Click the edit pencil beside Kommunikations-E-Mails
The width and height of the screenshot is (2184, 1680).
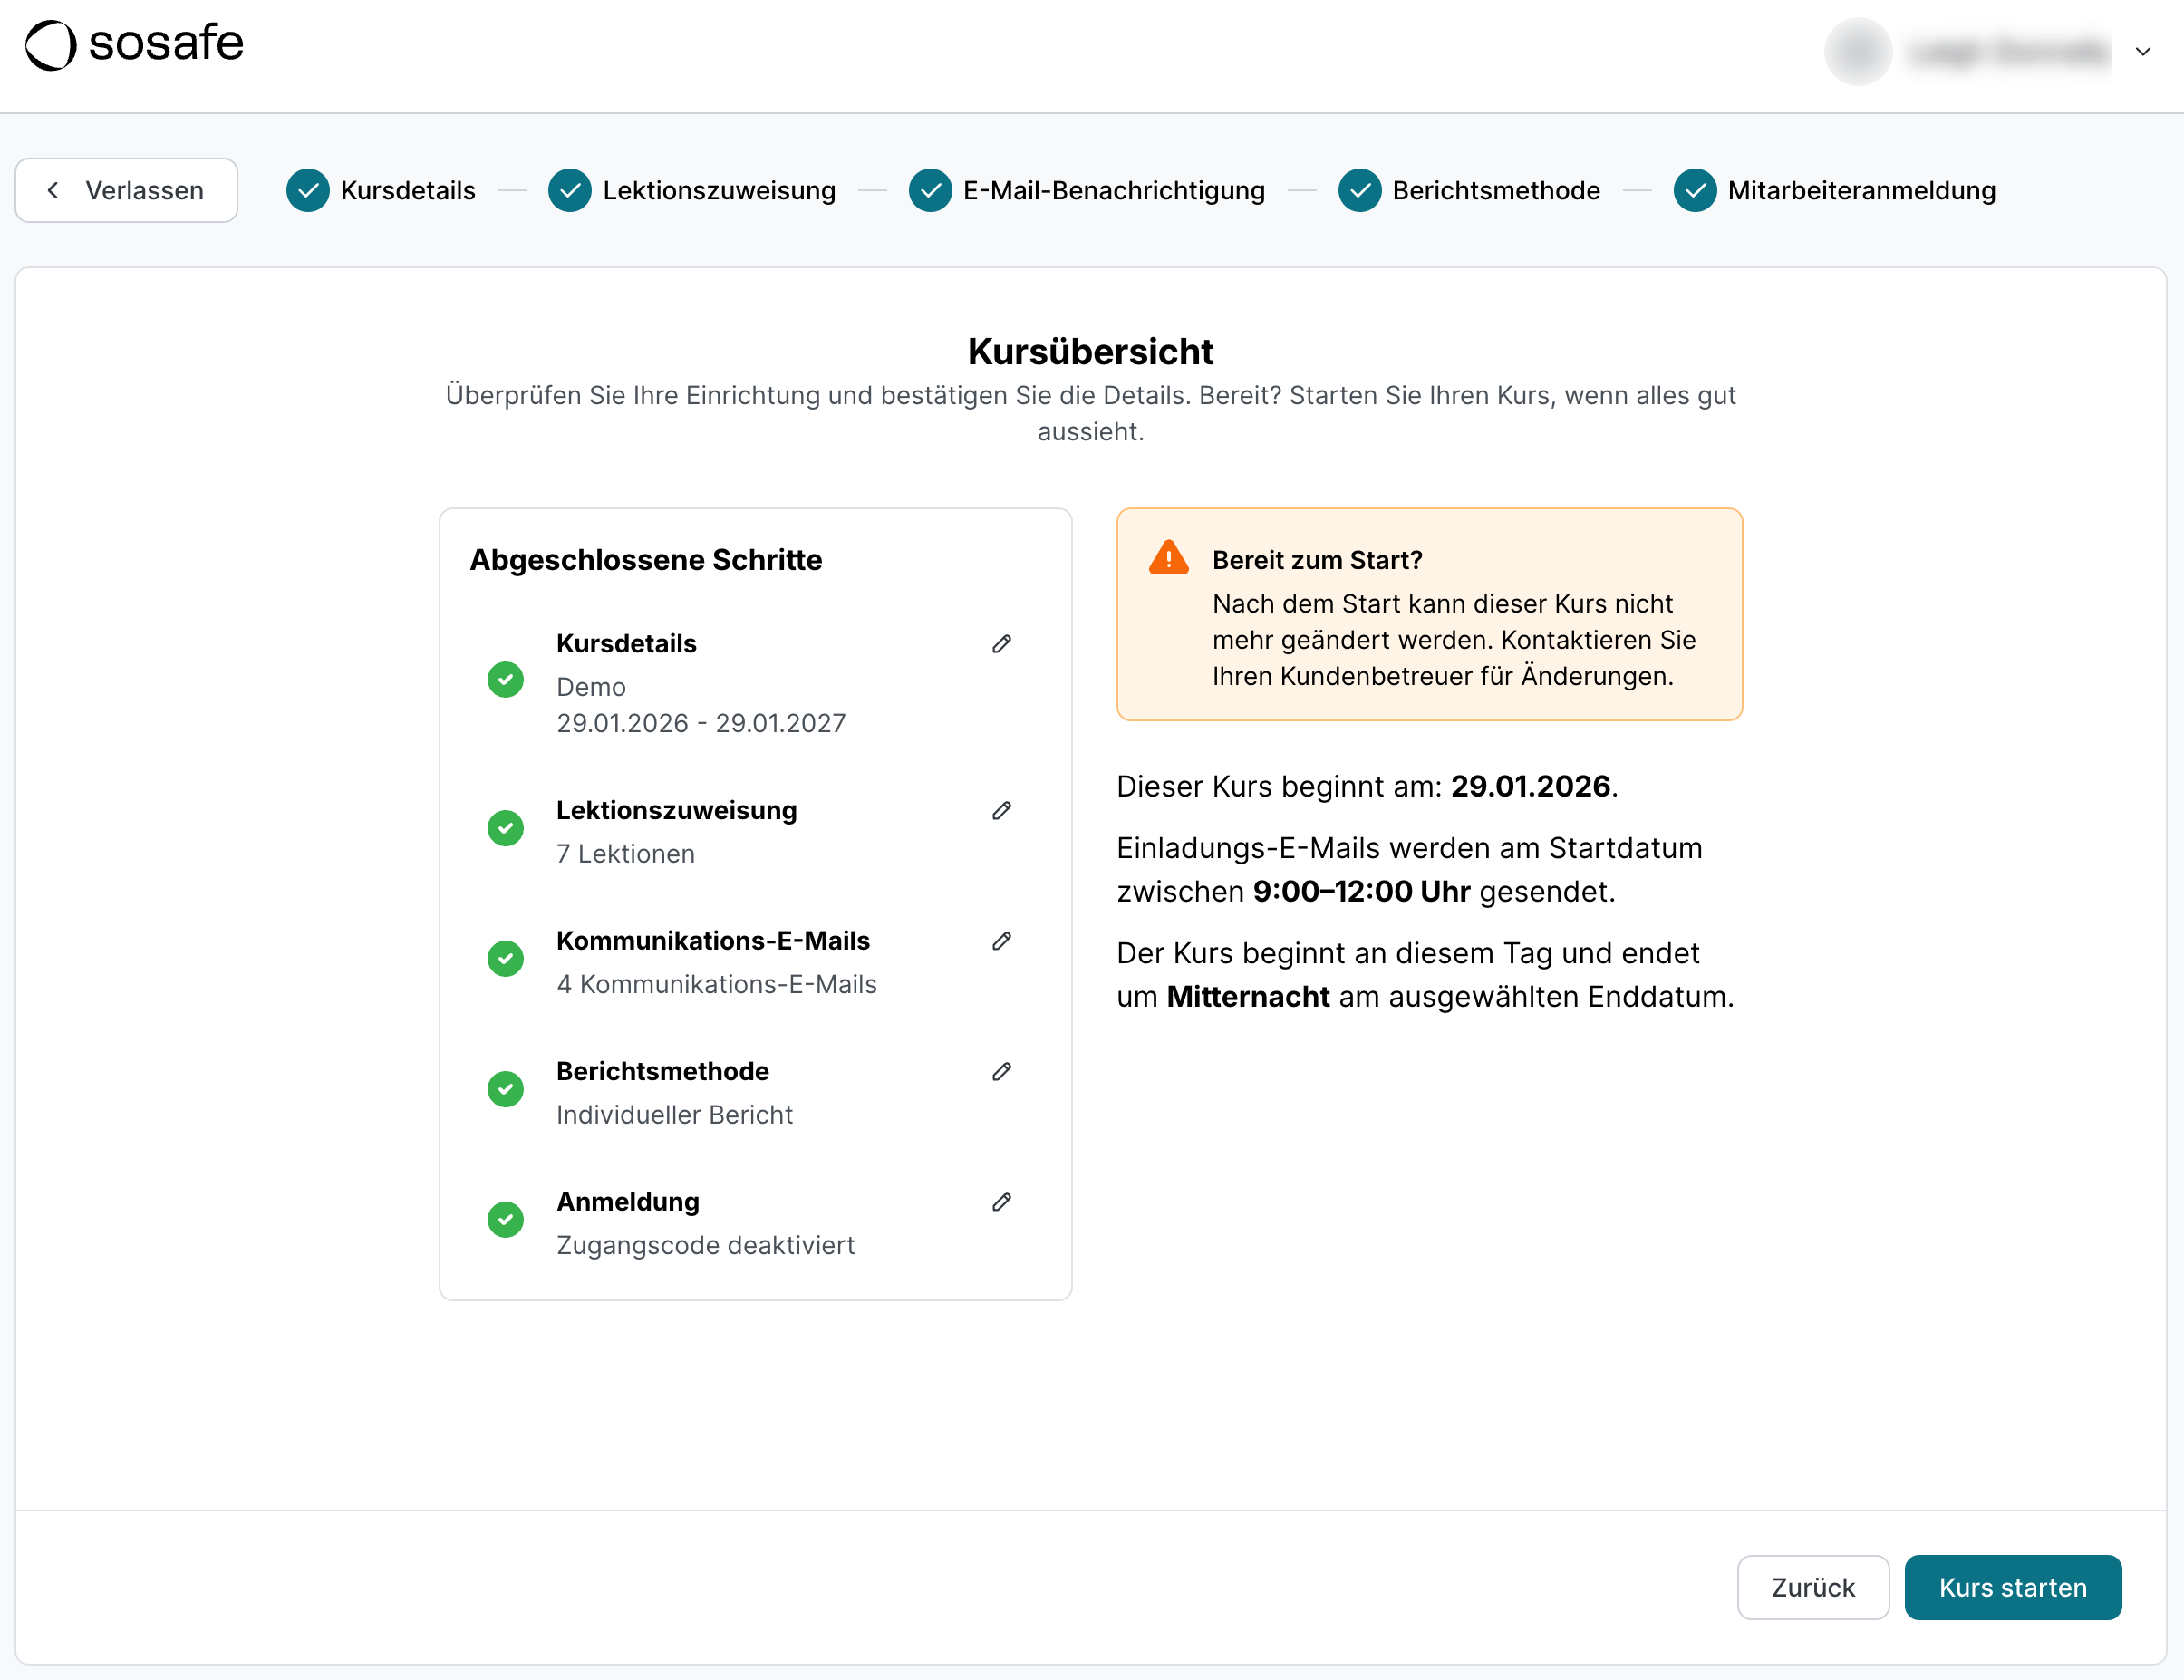(x=1002, y=941)
